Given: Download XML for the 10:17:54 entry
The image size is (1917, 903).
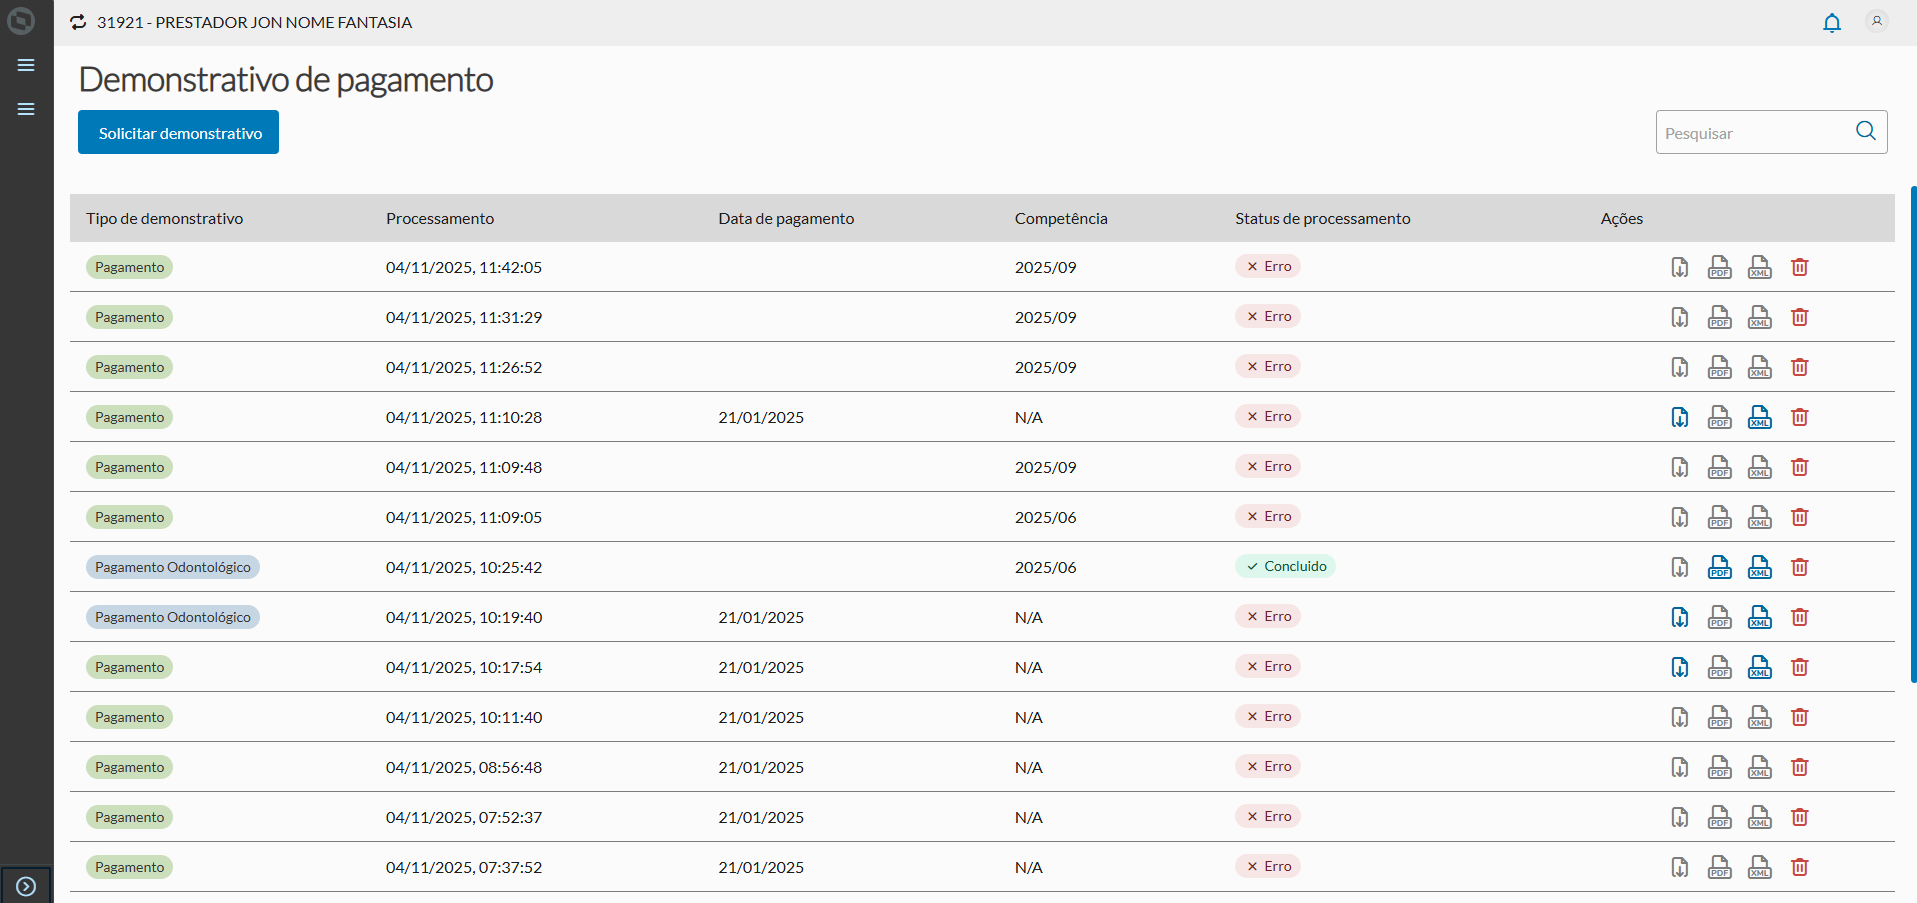Looking at the screenshot, I should pyautogui.click(x=1759, y=667).
